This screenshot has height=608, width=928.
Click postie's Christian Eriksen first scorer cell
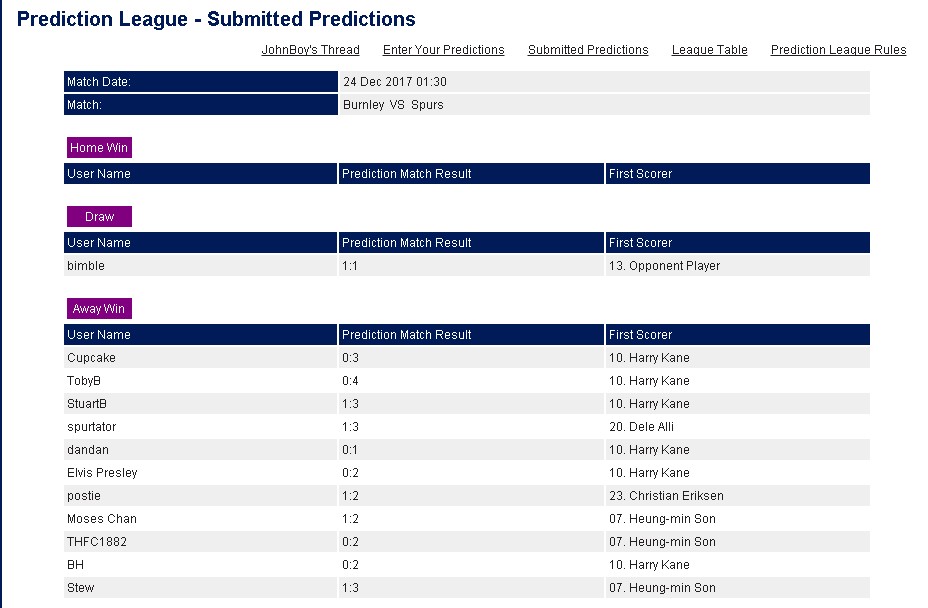737,496
